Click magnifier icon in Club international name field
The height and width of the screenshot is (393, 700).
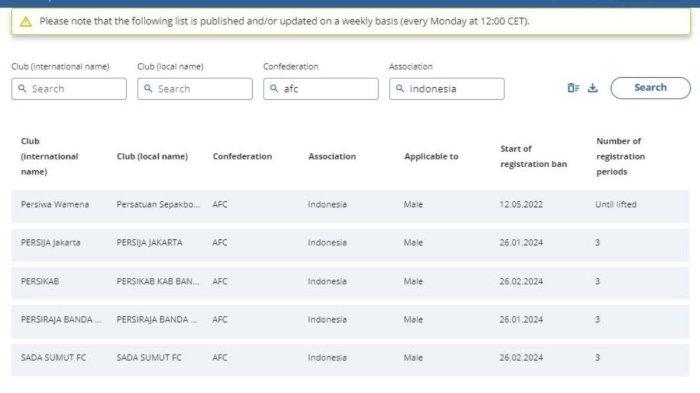coord(22,88)
